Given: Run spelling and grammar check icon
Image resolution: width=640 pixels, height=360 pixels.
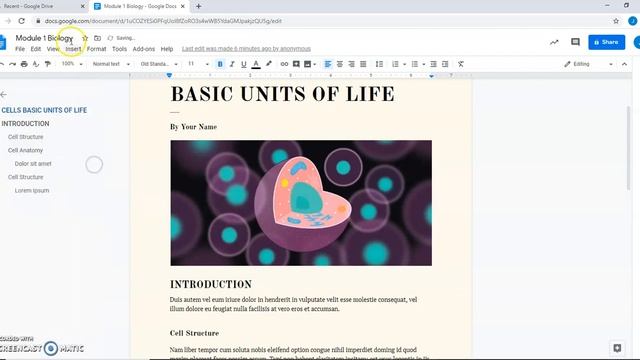Looking at the screenshot, I should click(x=36, y=64).
